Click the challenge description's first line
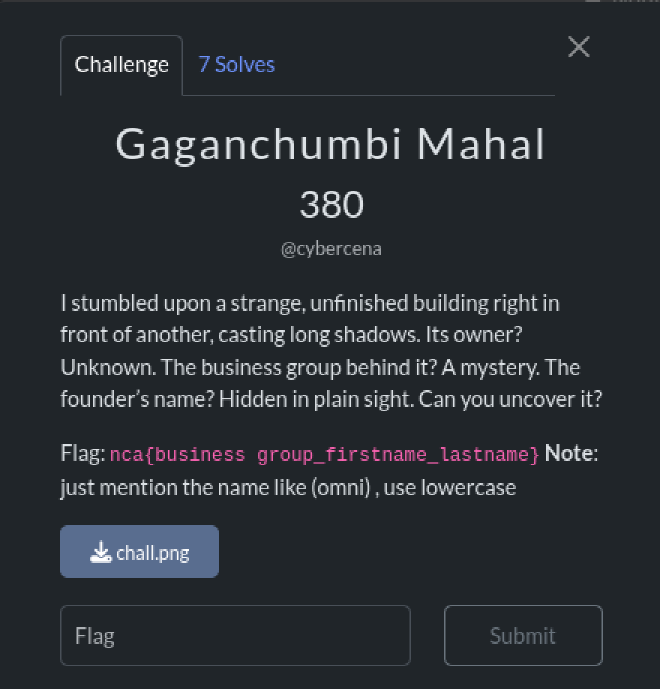The image size is (660, 689). coord(310,302)
